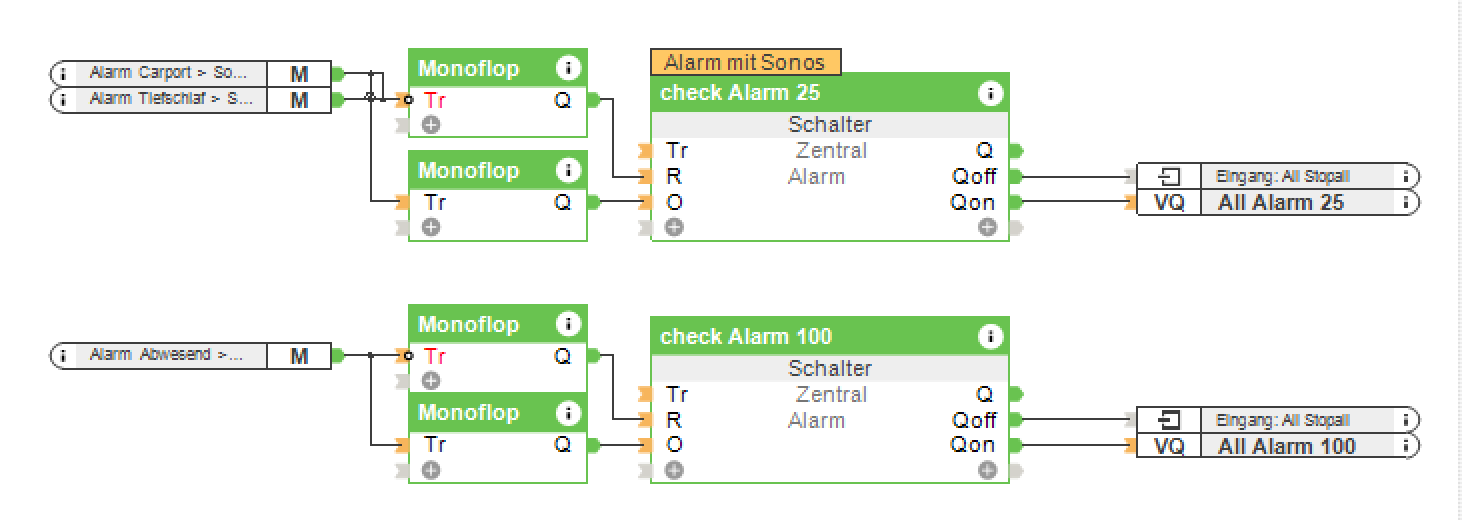Image resolution: width=1462 pixels, height=520 pixels.
Task: Click the Qon output connector of check Alarm 100
Action: [x=1017, y=445]
